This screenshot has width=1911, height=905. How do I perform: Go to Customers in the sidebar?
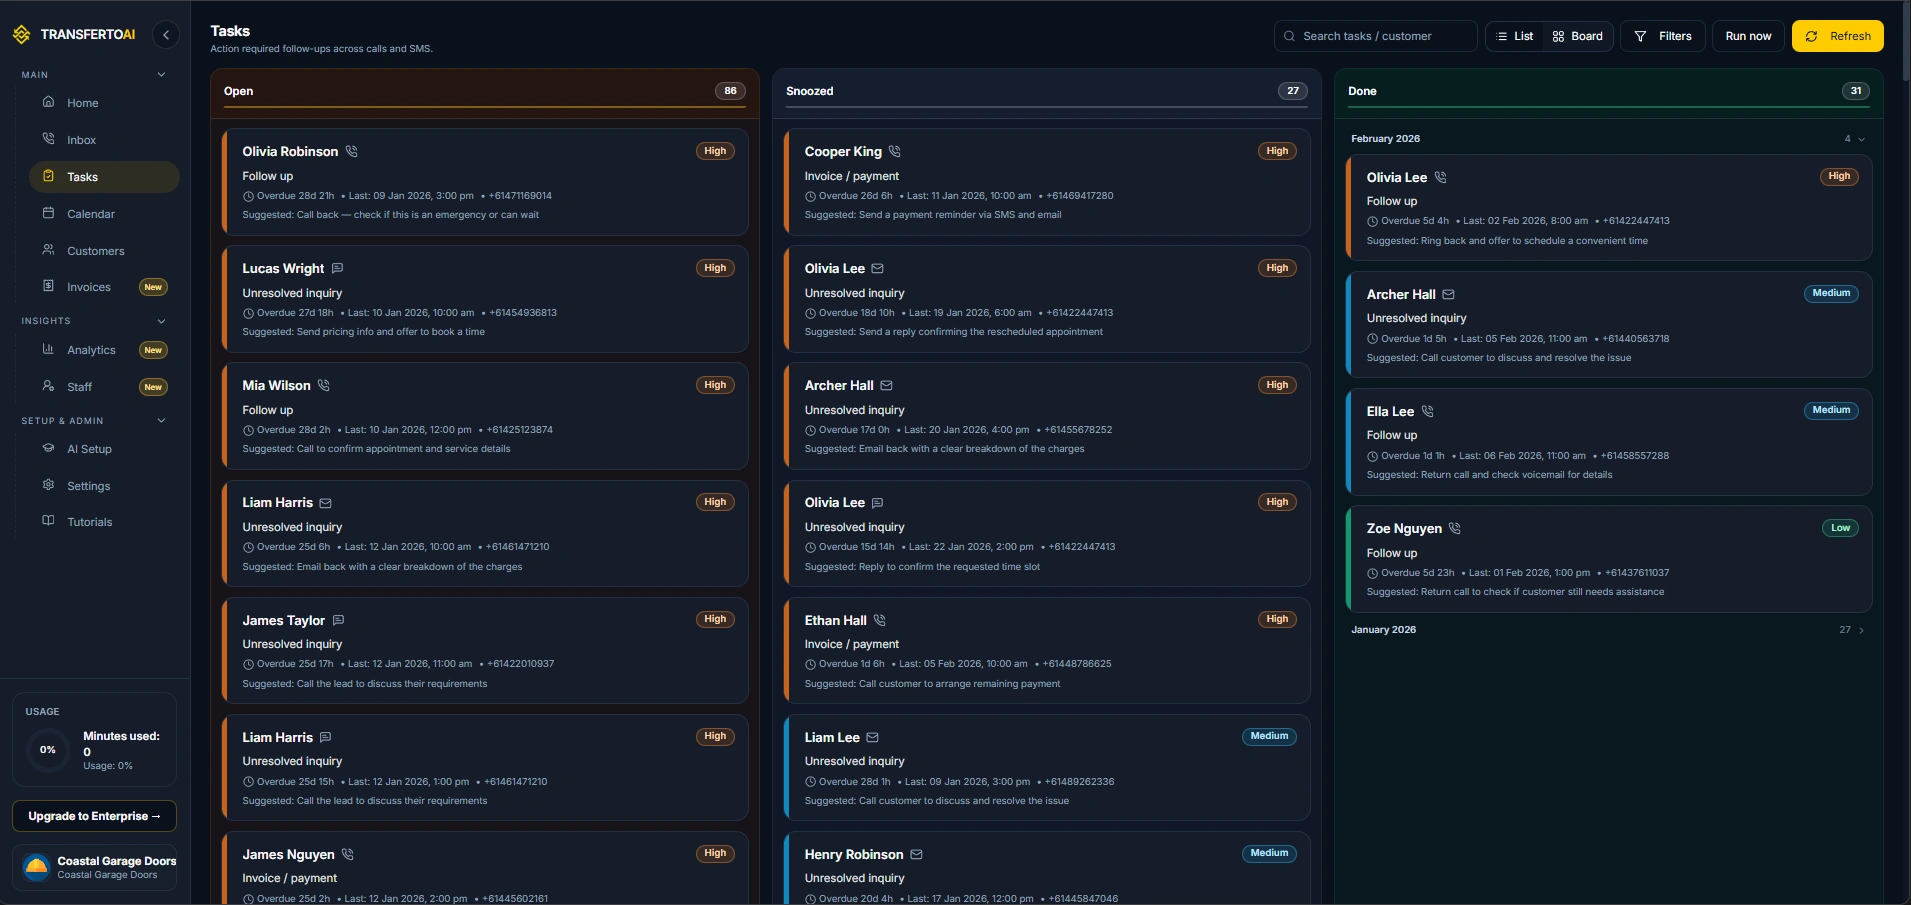coord(95,251)
